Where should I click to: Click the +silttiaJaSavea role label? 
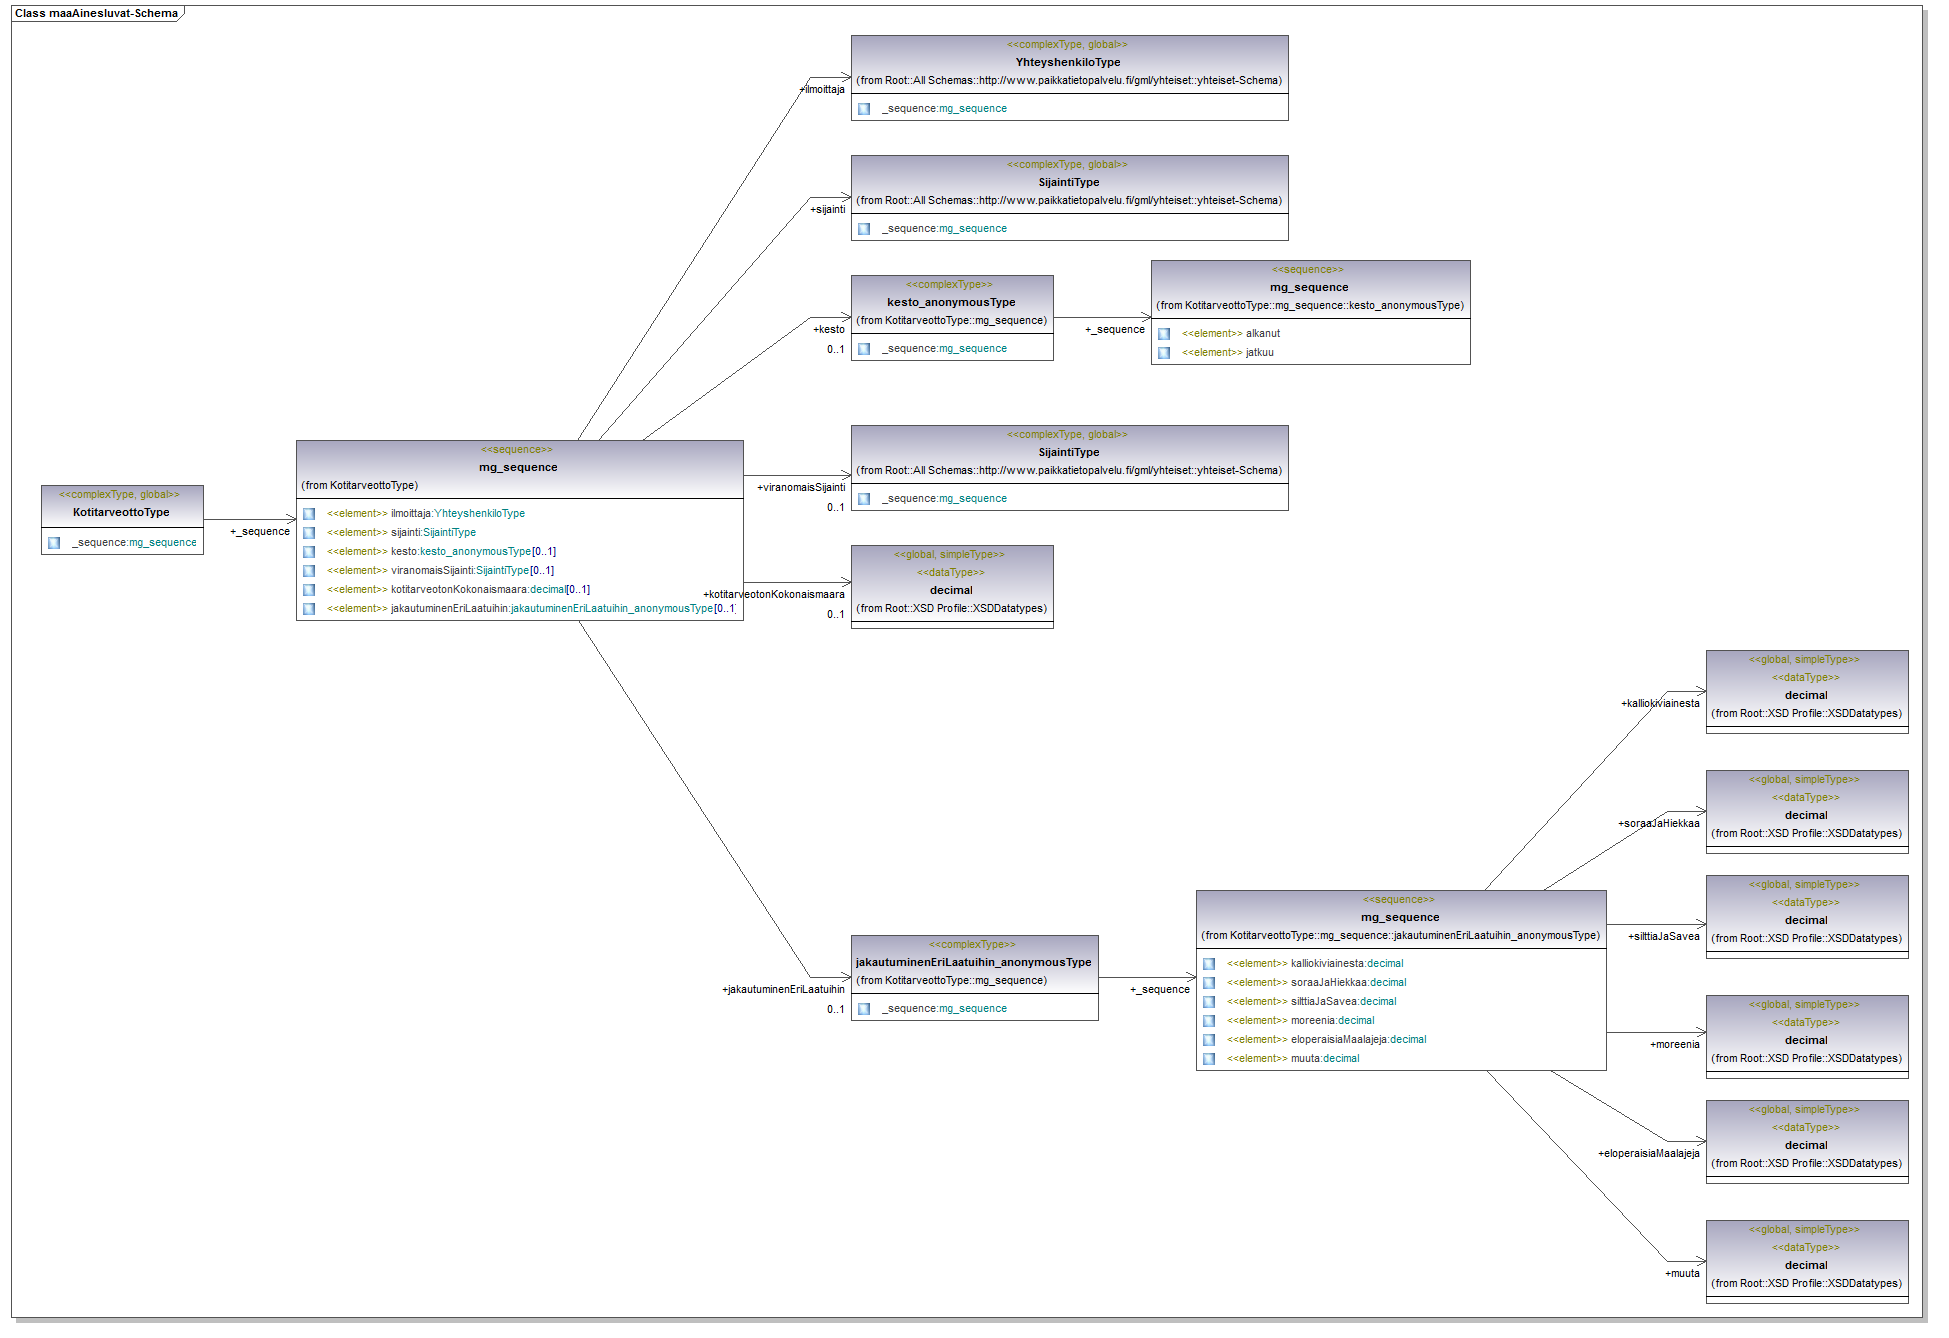pyautogui.click(x=1664, y=936)
